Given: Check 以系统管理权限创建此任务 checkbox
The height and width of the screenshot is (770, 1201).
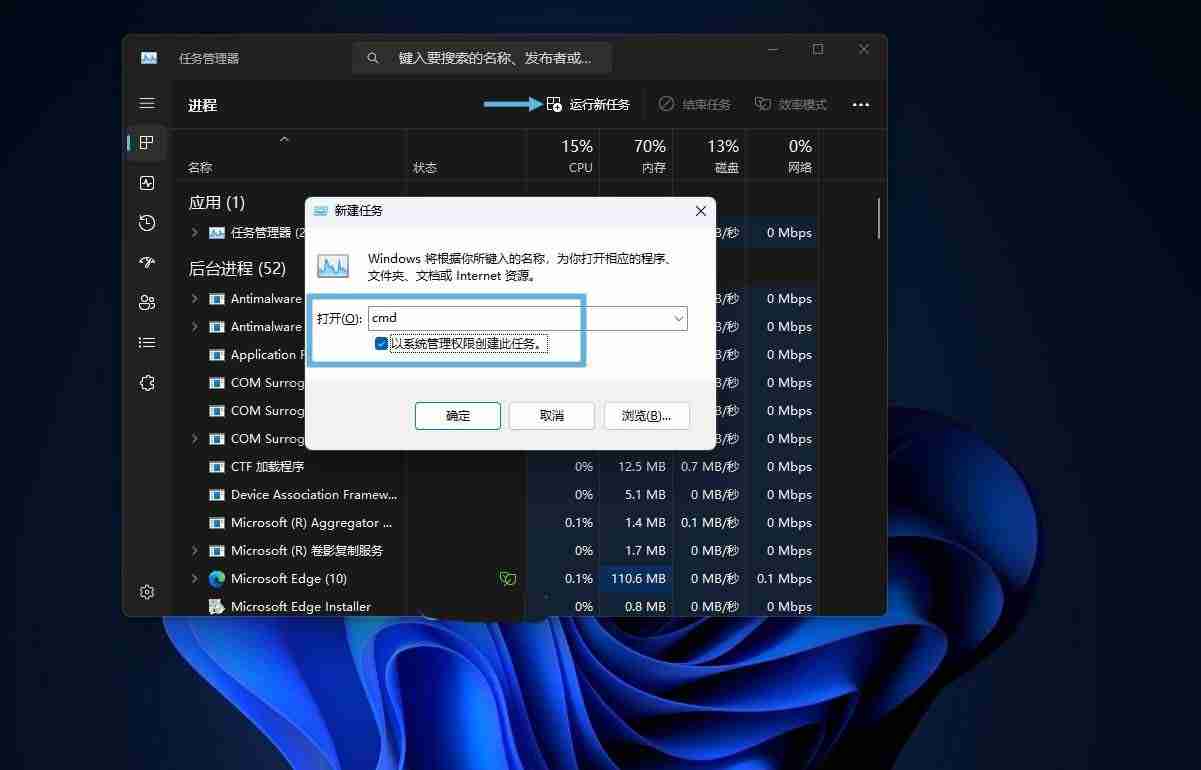Looking at the screenshot, I should (x=381, y=343).
